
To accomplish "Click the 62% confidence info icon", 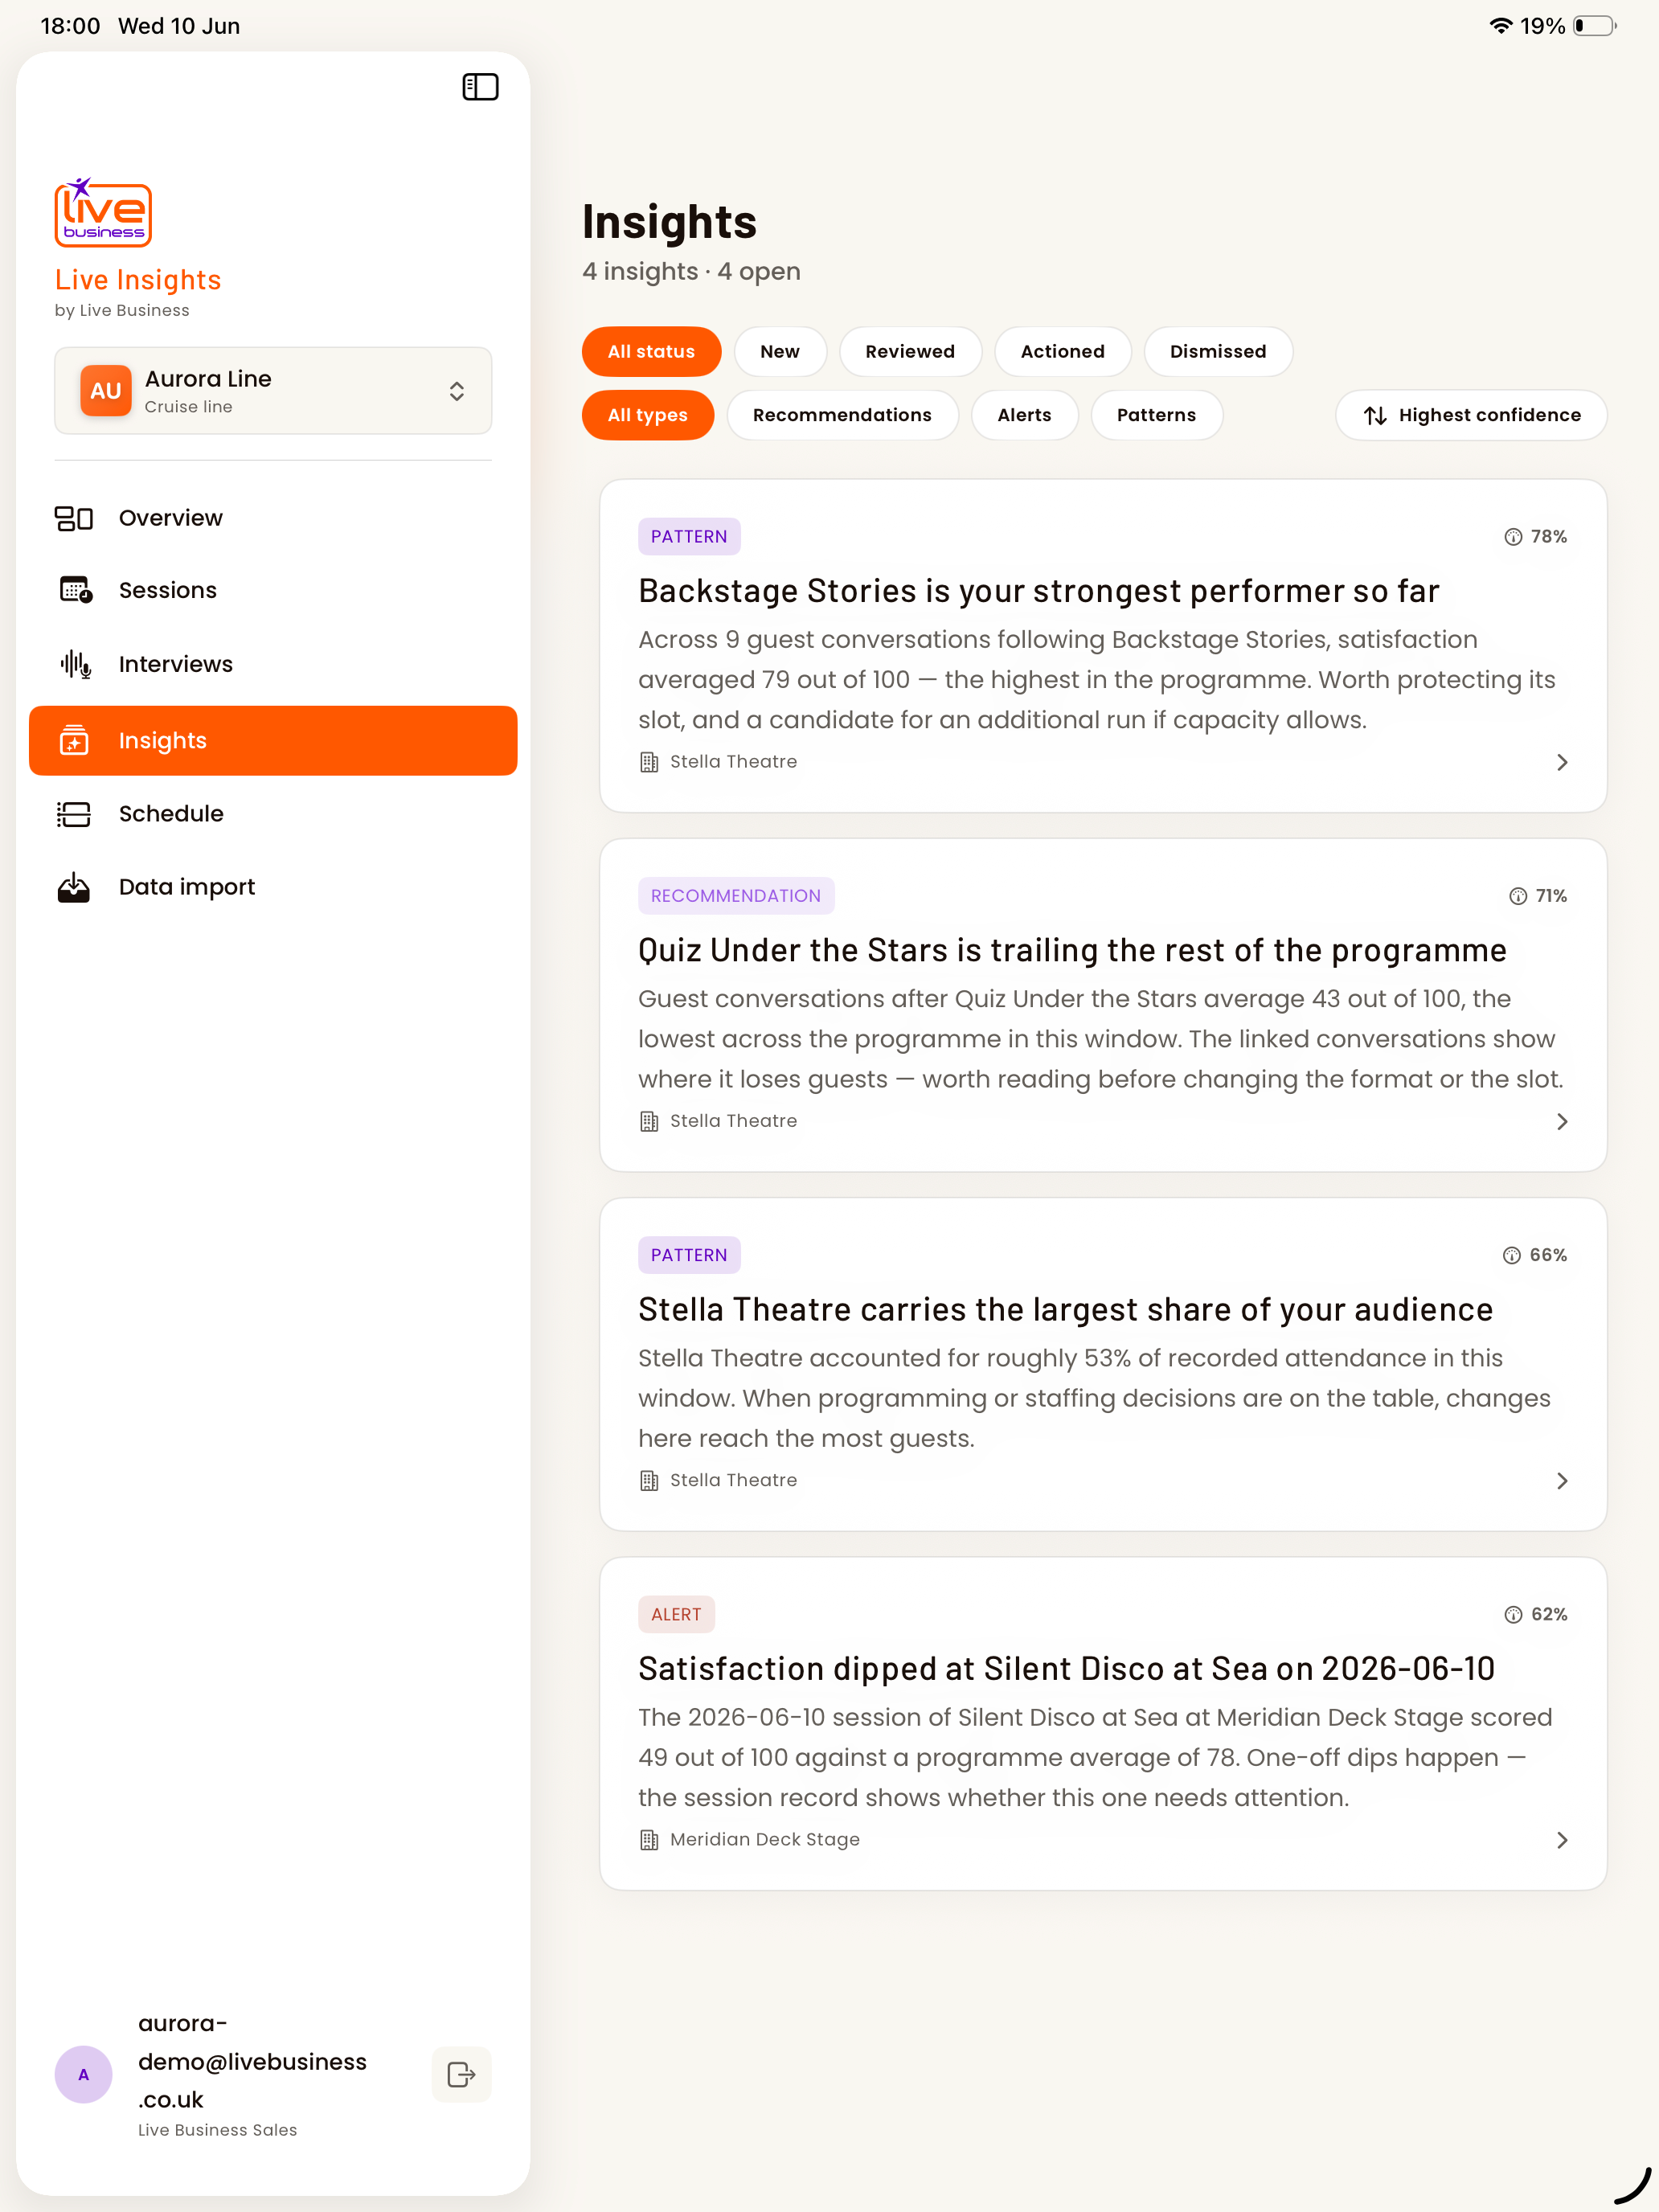I will (x=1513, y=1614).
